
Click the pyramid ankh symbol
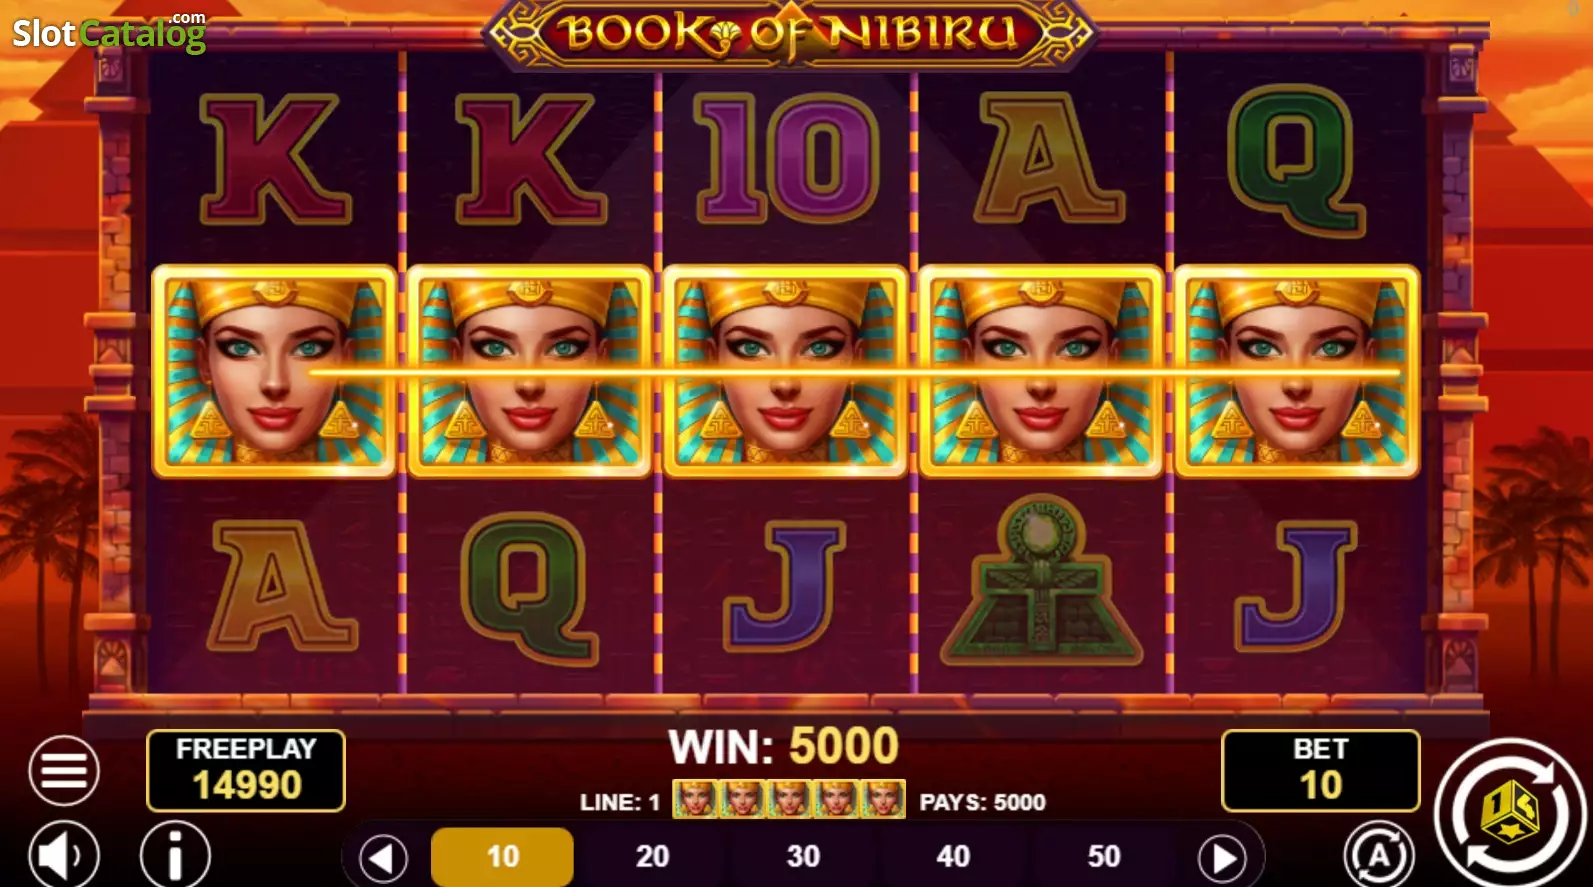click(x=1041, y=583)
